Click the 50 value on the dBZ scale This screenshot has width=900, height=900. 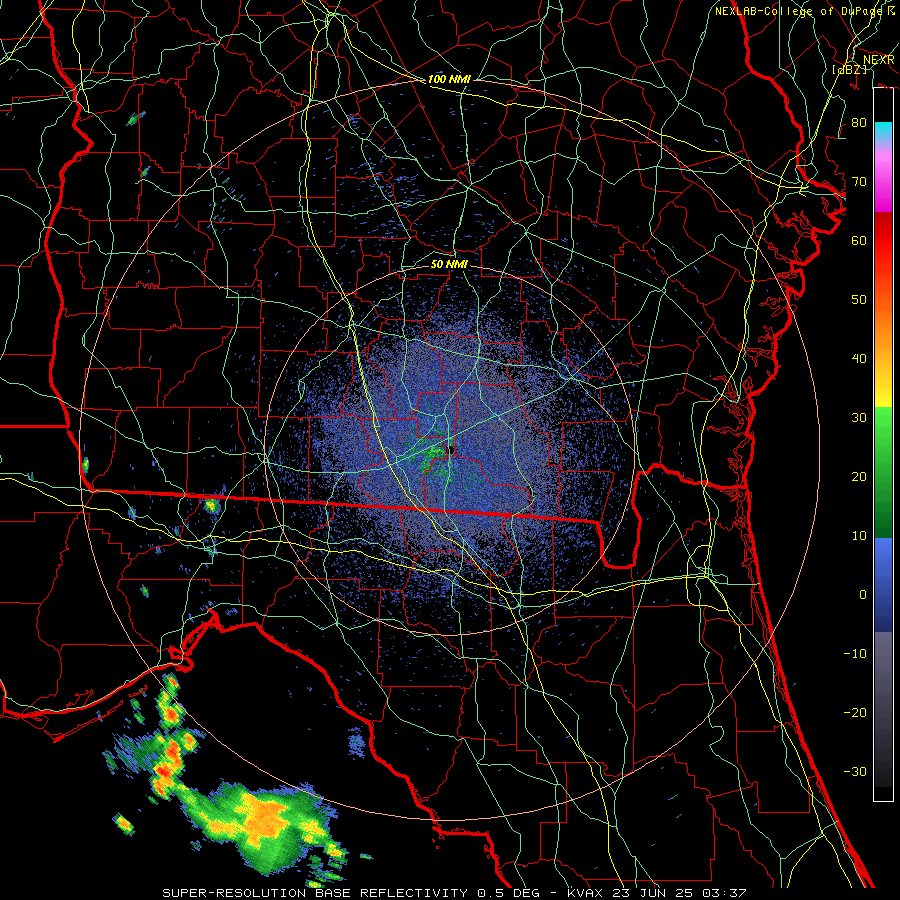click(x=859, y=300)
